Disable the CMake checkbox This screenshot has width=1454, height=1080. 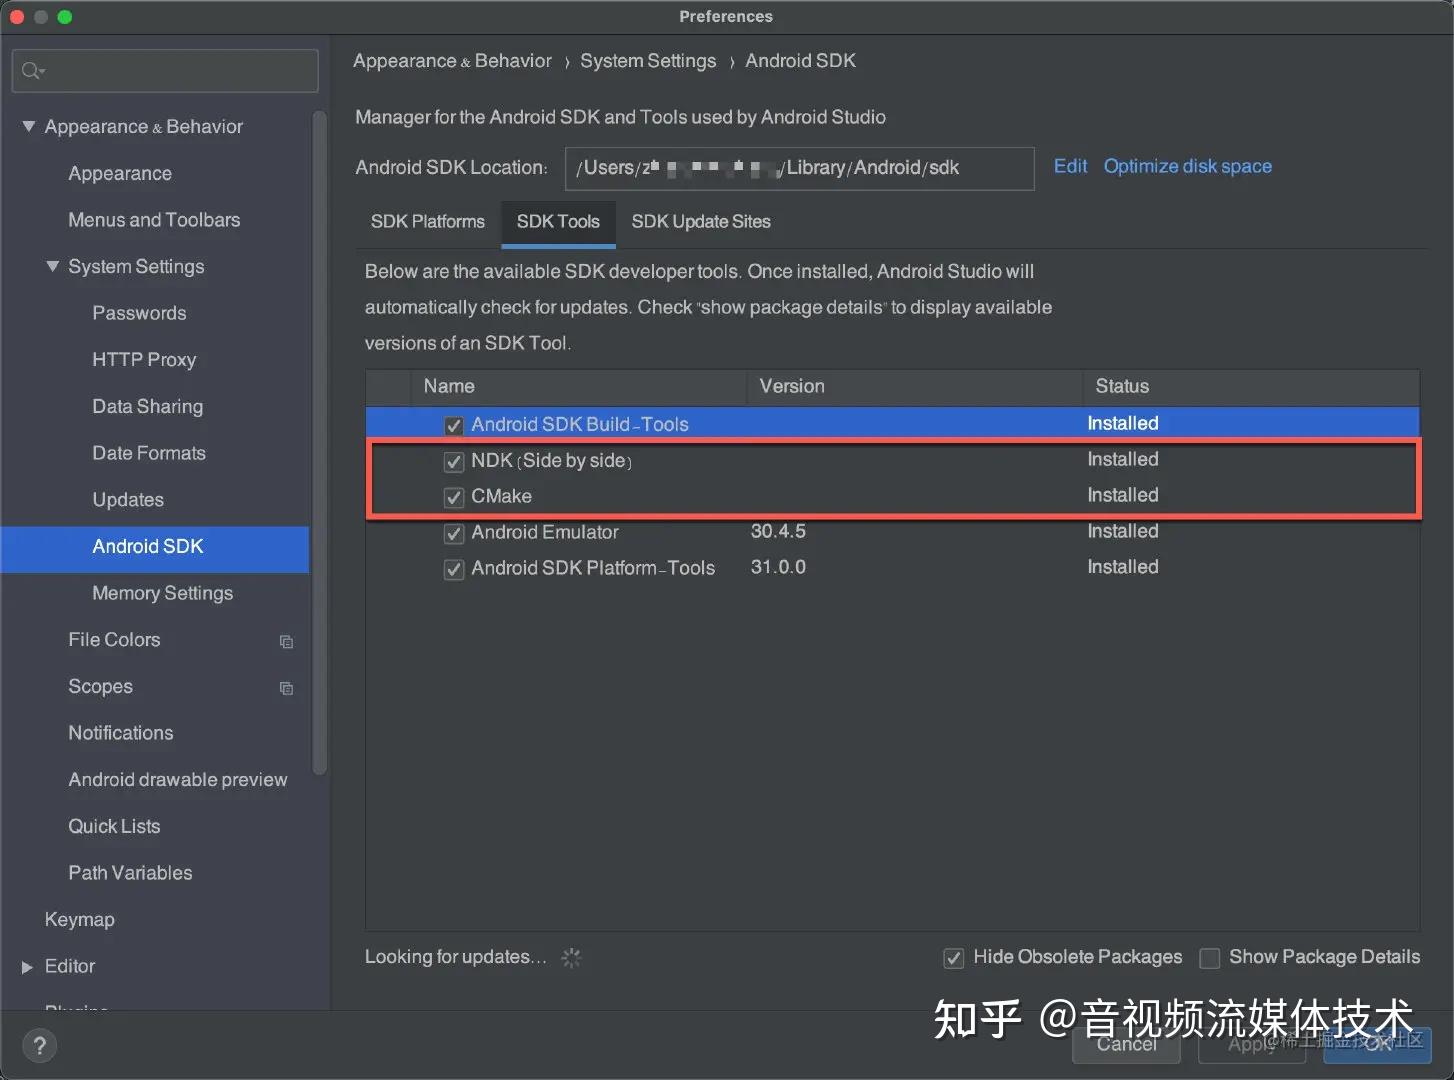453,497
